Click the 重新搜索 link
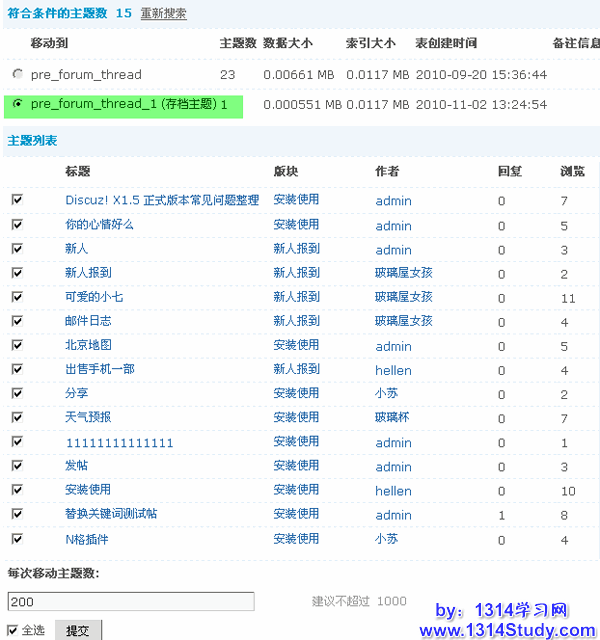 pyautogui.click(x=163, y=14)
